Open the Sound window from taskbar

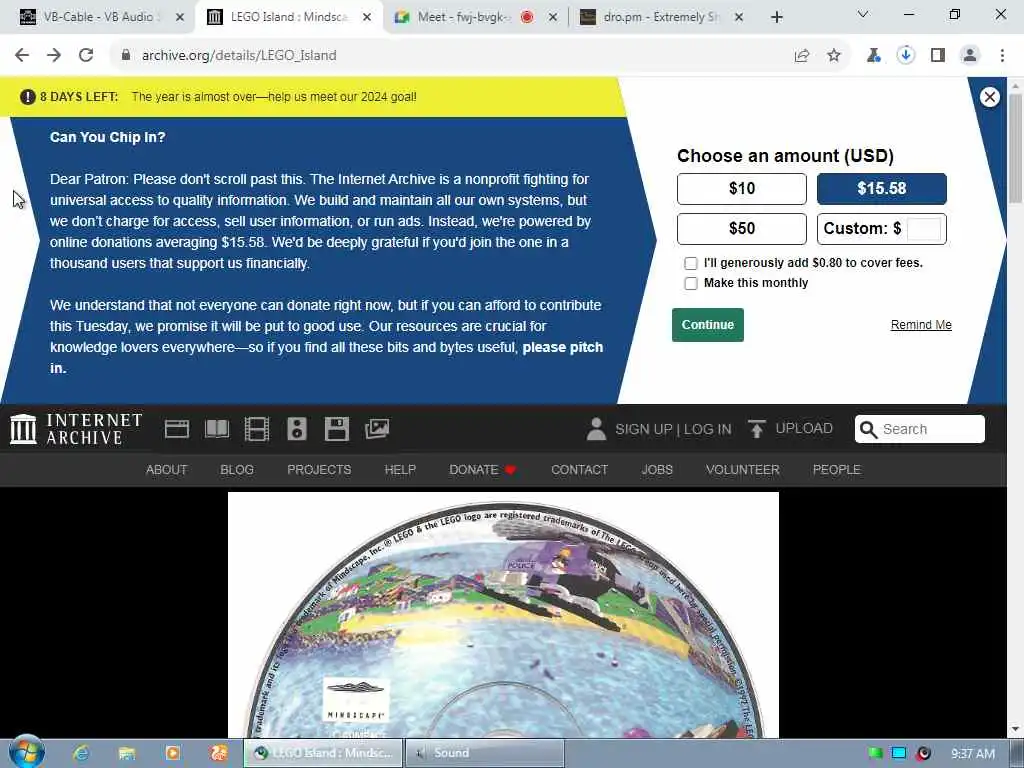click(485, 753)
